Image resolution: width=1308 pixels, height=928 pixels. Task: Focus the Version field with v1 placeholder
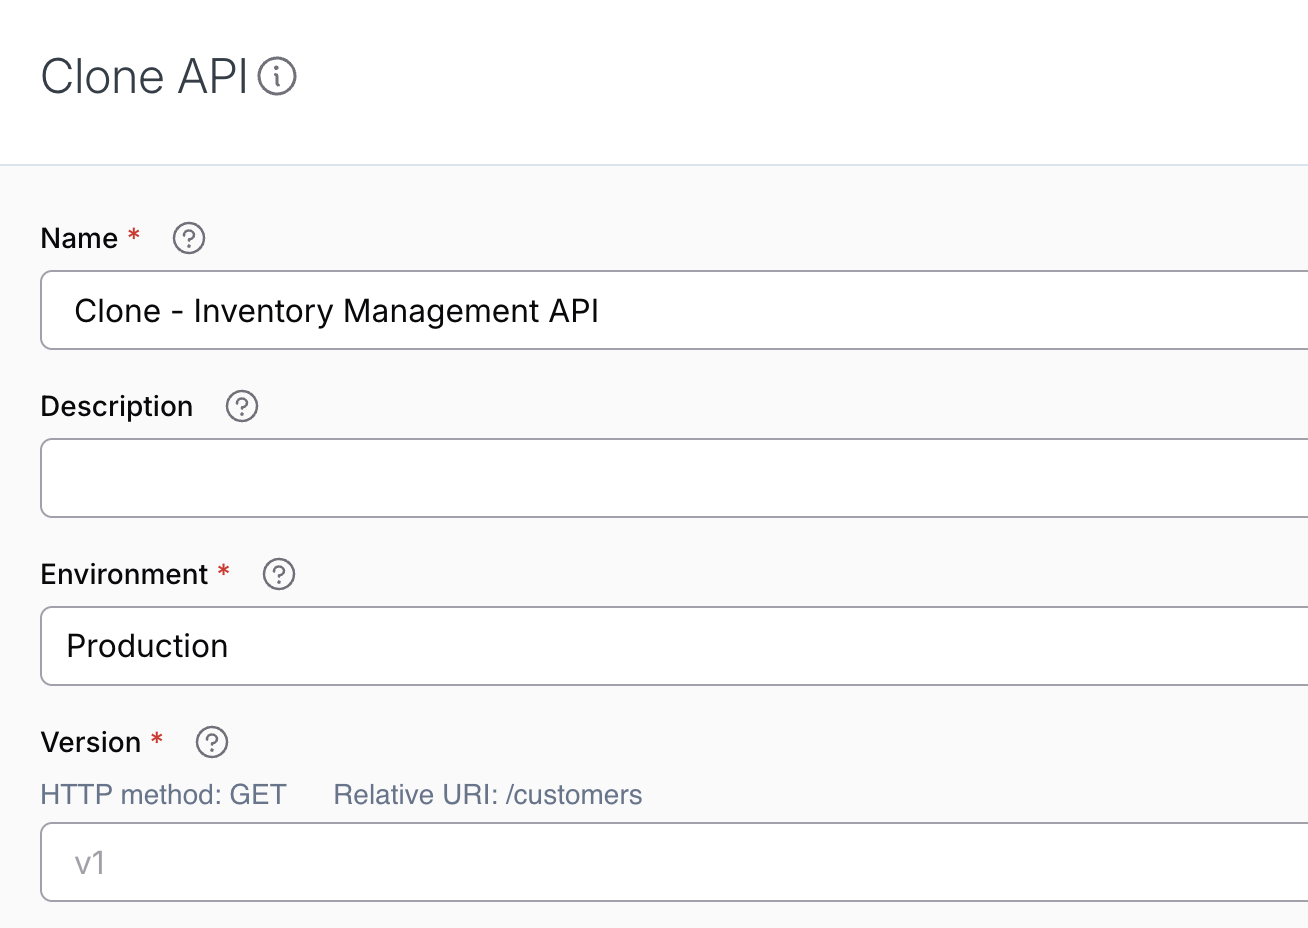[674, 862]
